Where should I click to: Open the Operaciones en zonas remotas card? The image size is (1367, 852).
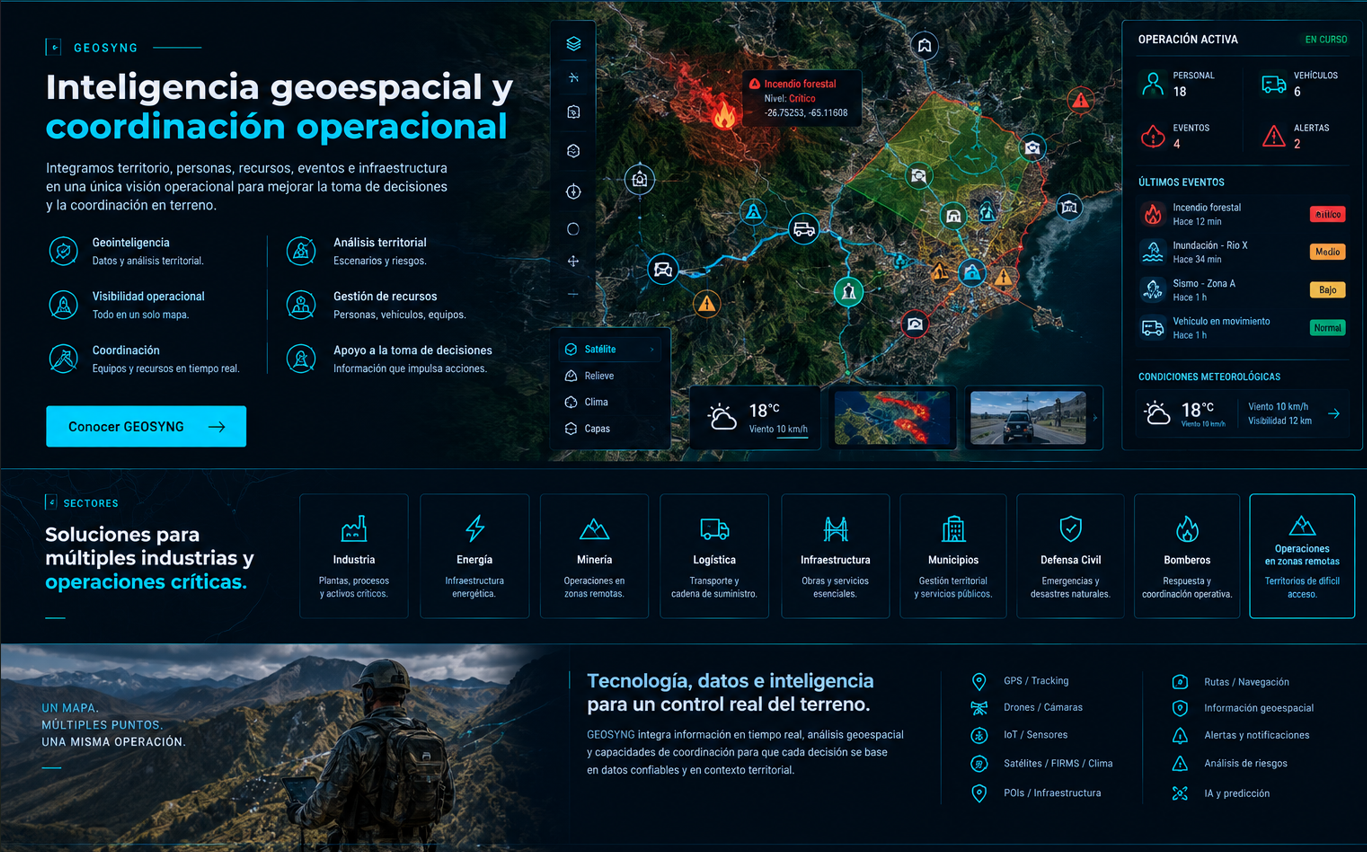pyautogui.click(x=1301, y=556)
